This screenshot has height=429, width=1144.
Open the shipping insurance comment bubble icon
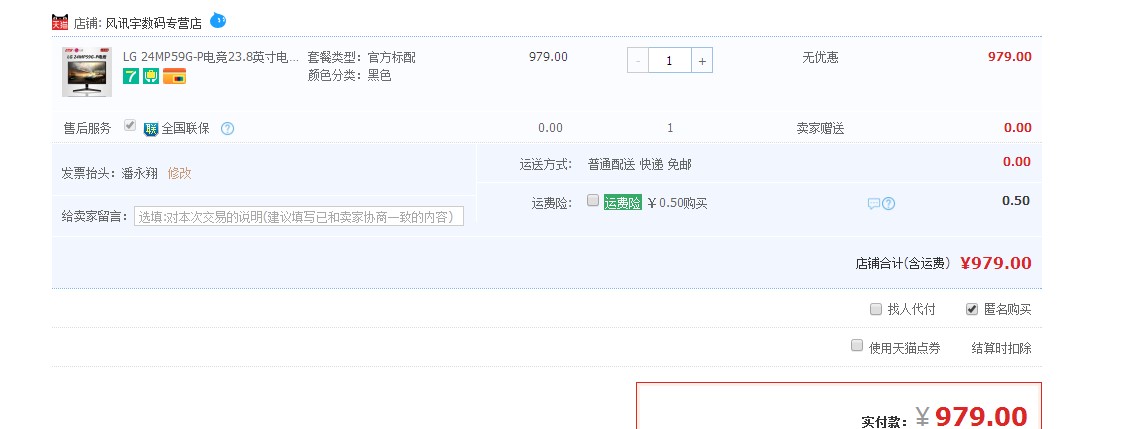click(873, 204)
